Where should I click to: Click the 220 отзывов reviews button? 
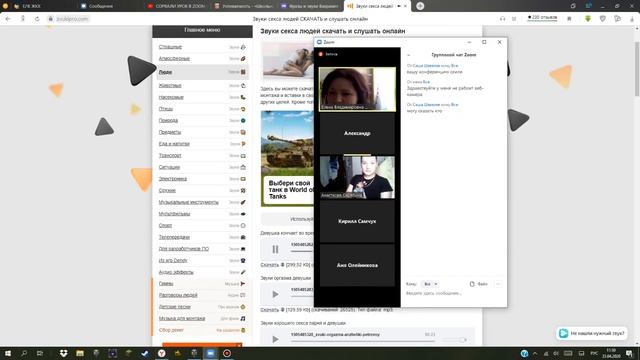click(542, 18)
